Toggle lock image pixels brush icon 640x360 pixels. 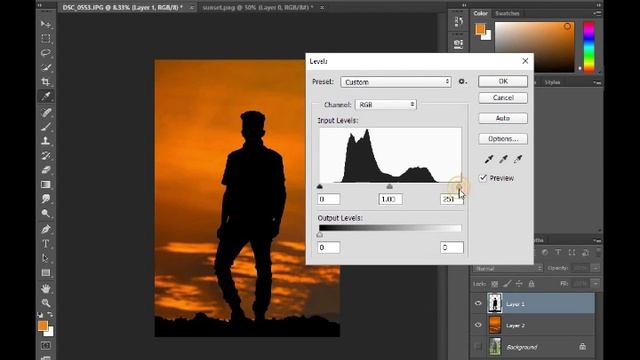507,283
